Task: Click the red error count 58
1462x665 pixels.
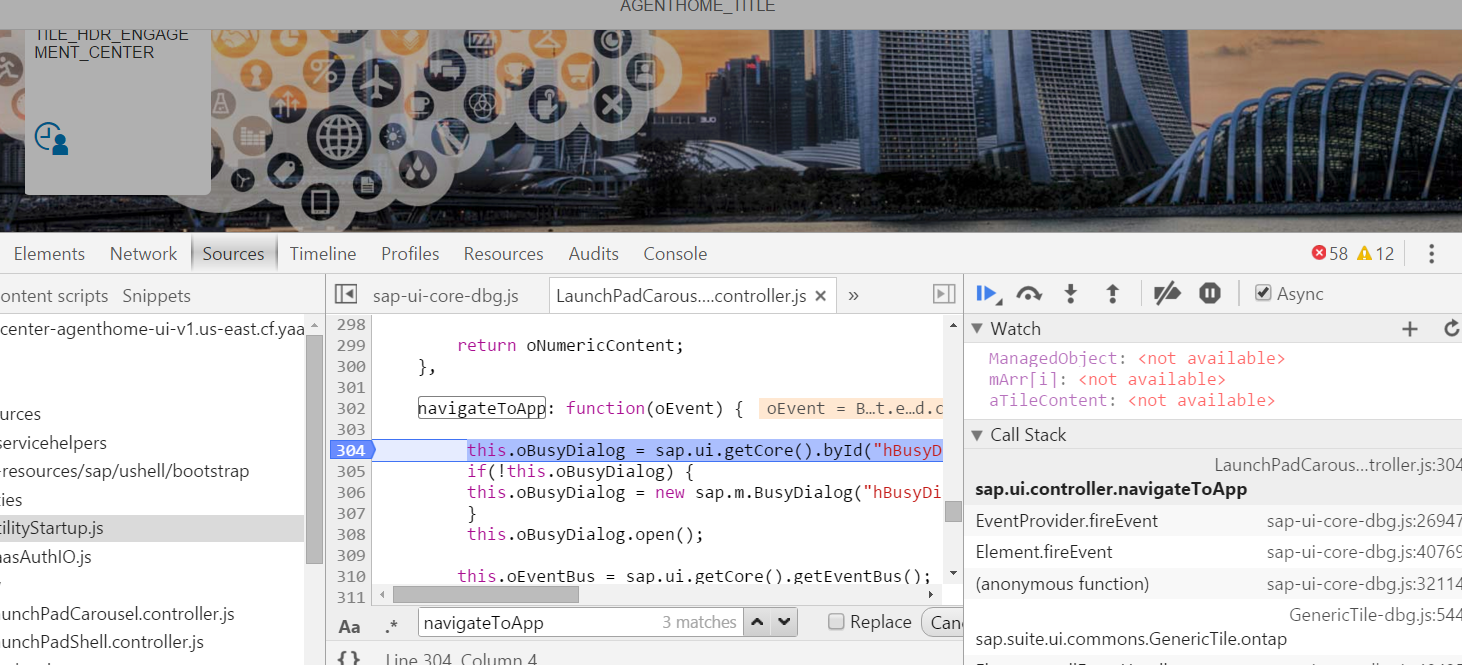Action: pyautogui.click(x=1330, y=254)
